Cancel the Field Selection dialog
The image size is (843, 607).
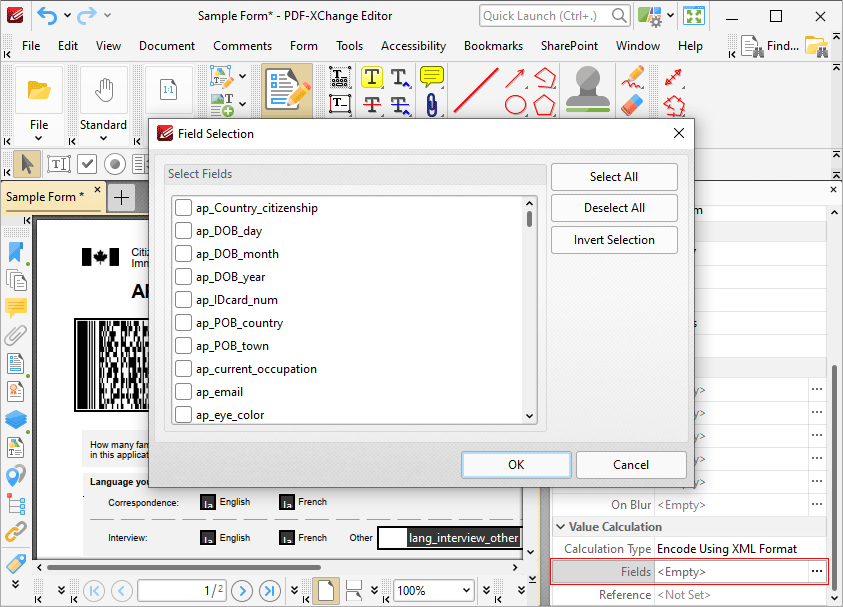(x=631, y=465)
